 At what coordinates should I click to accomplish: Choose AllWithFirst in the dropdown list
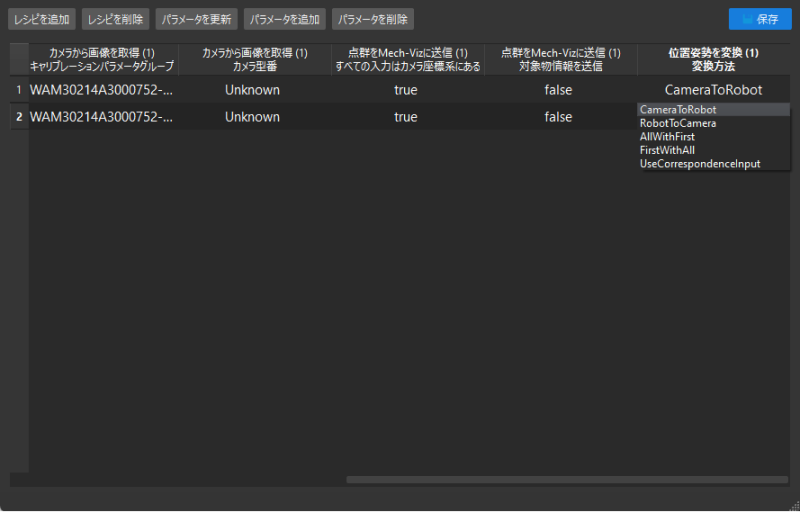coord(713,137)
